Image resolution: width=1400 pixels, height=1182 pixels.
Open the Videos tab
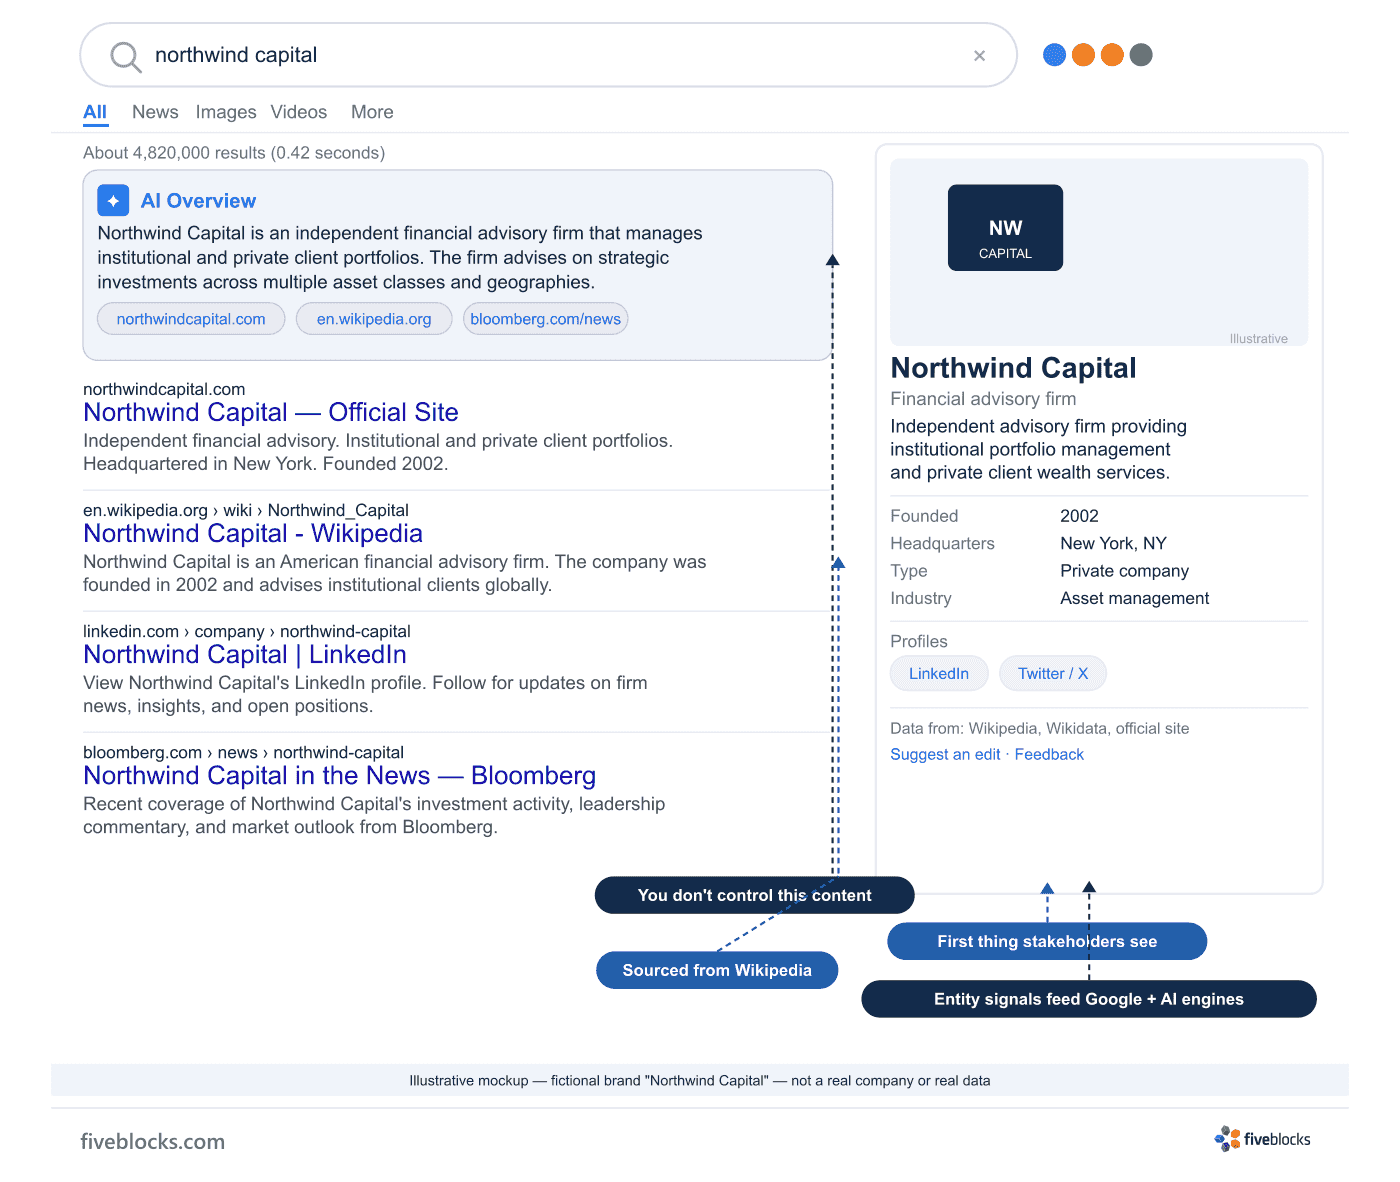click(299, 112)
